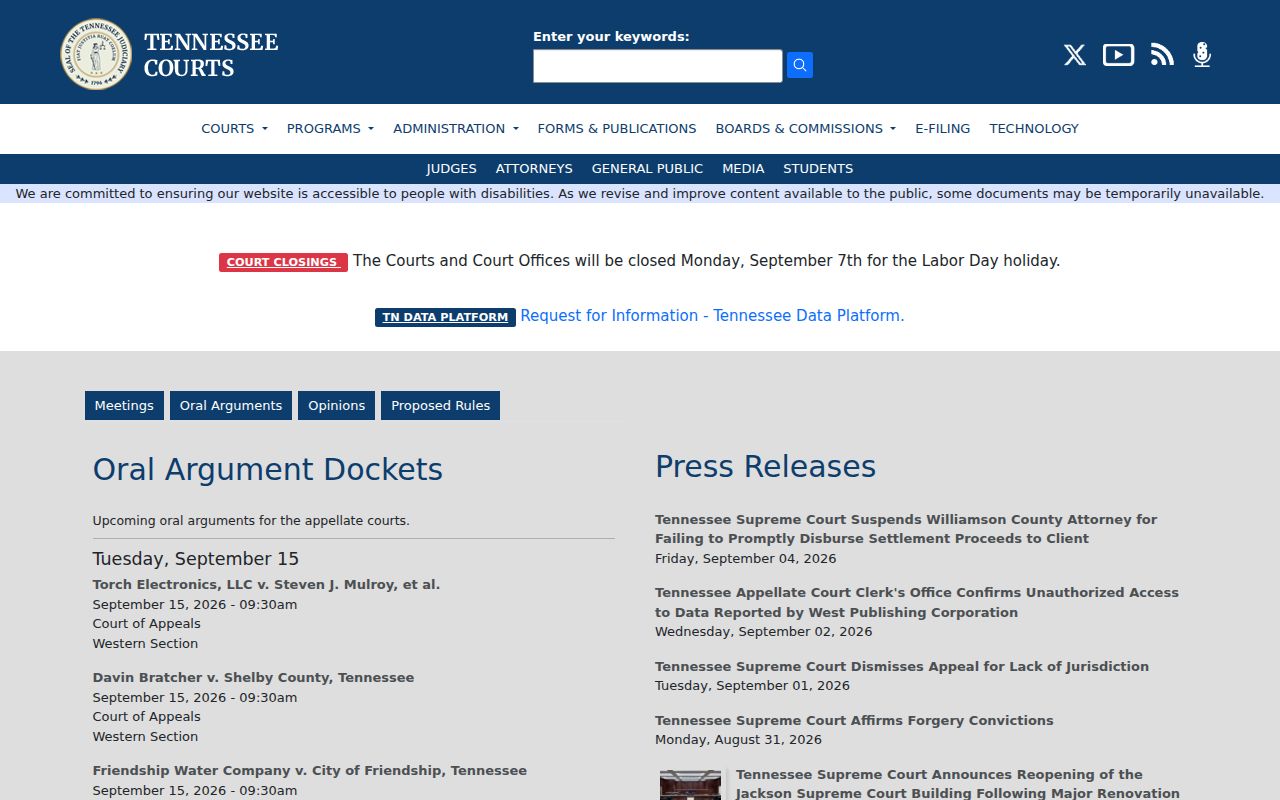This screenshot has width=1280, height=800.
Task: Select the Judges audience link
Action: pos(452,168)
